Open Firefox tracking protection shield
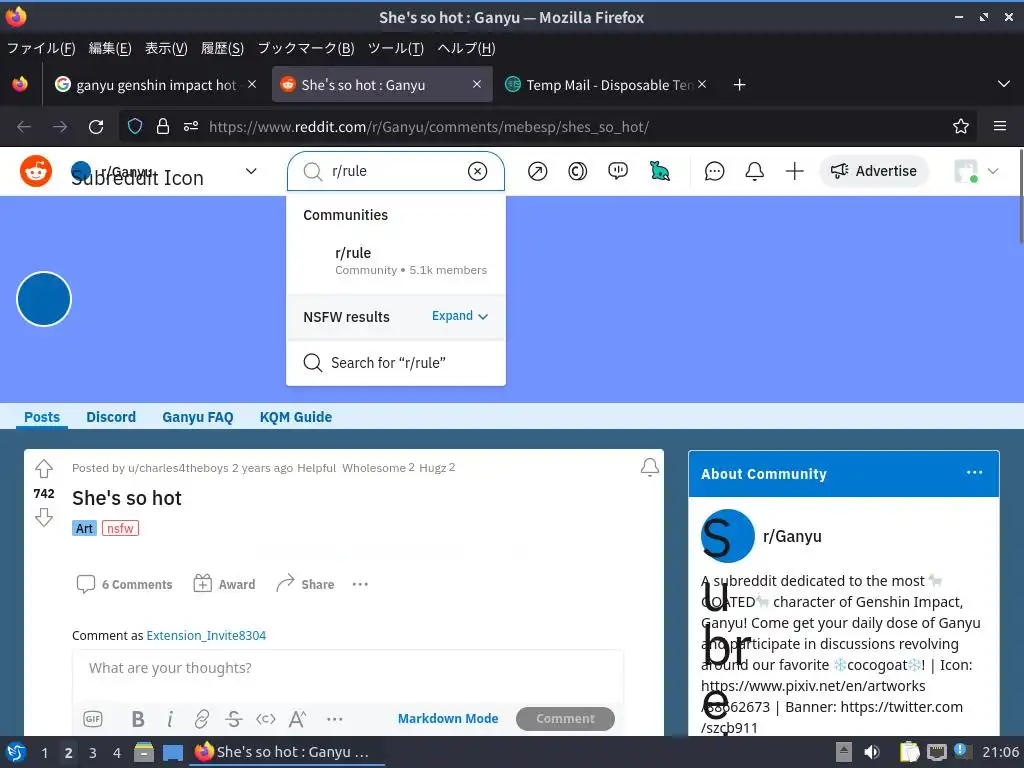Image resolution: width=1024 pixels, height=768 pixels. pos(135,127)
